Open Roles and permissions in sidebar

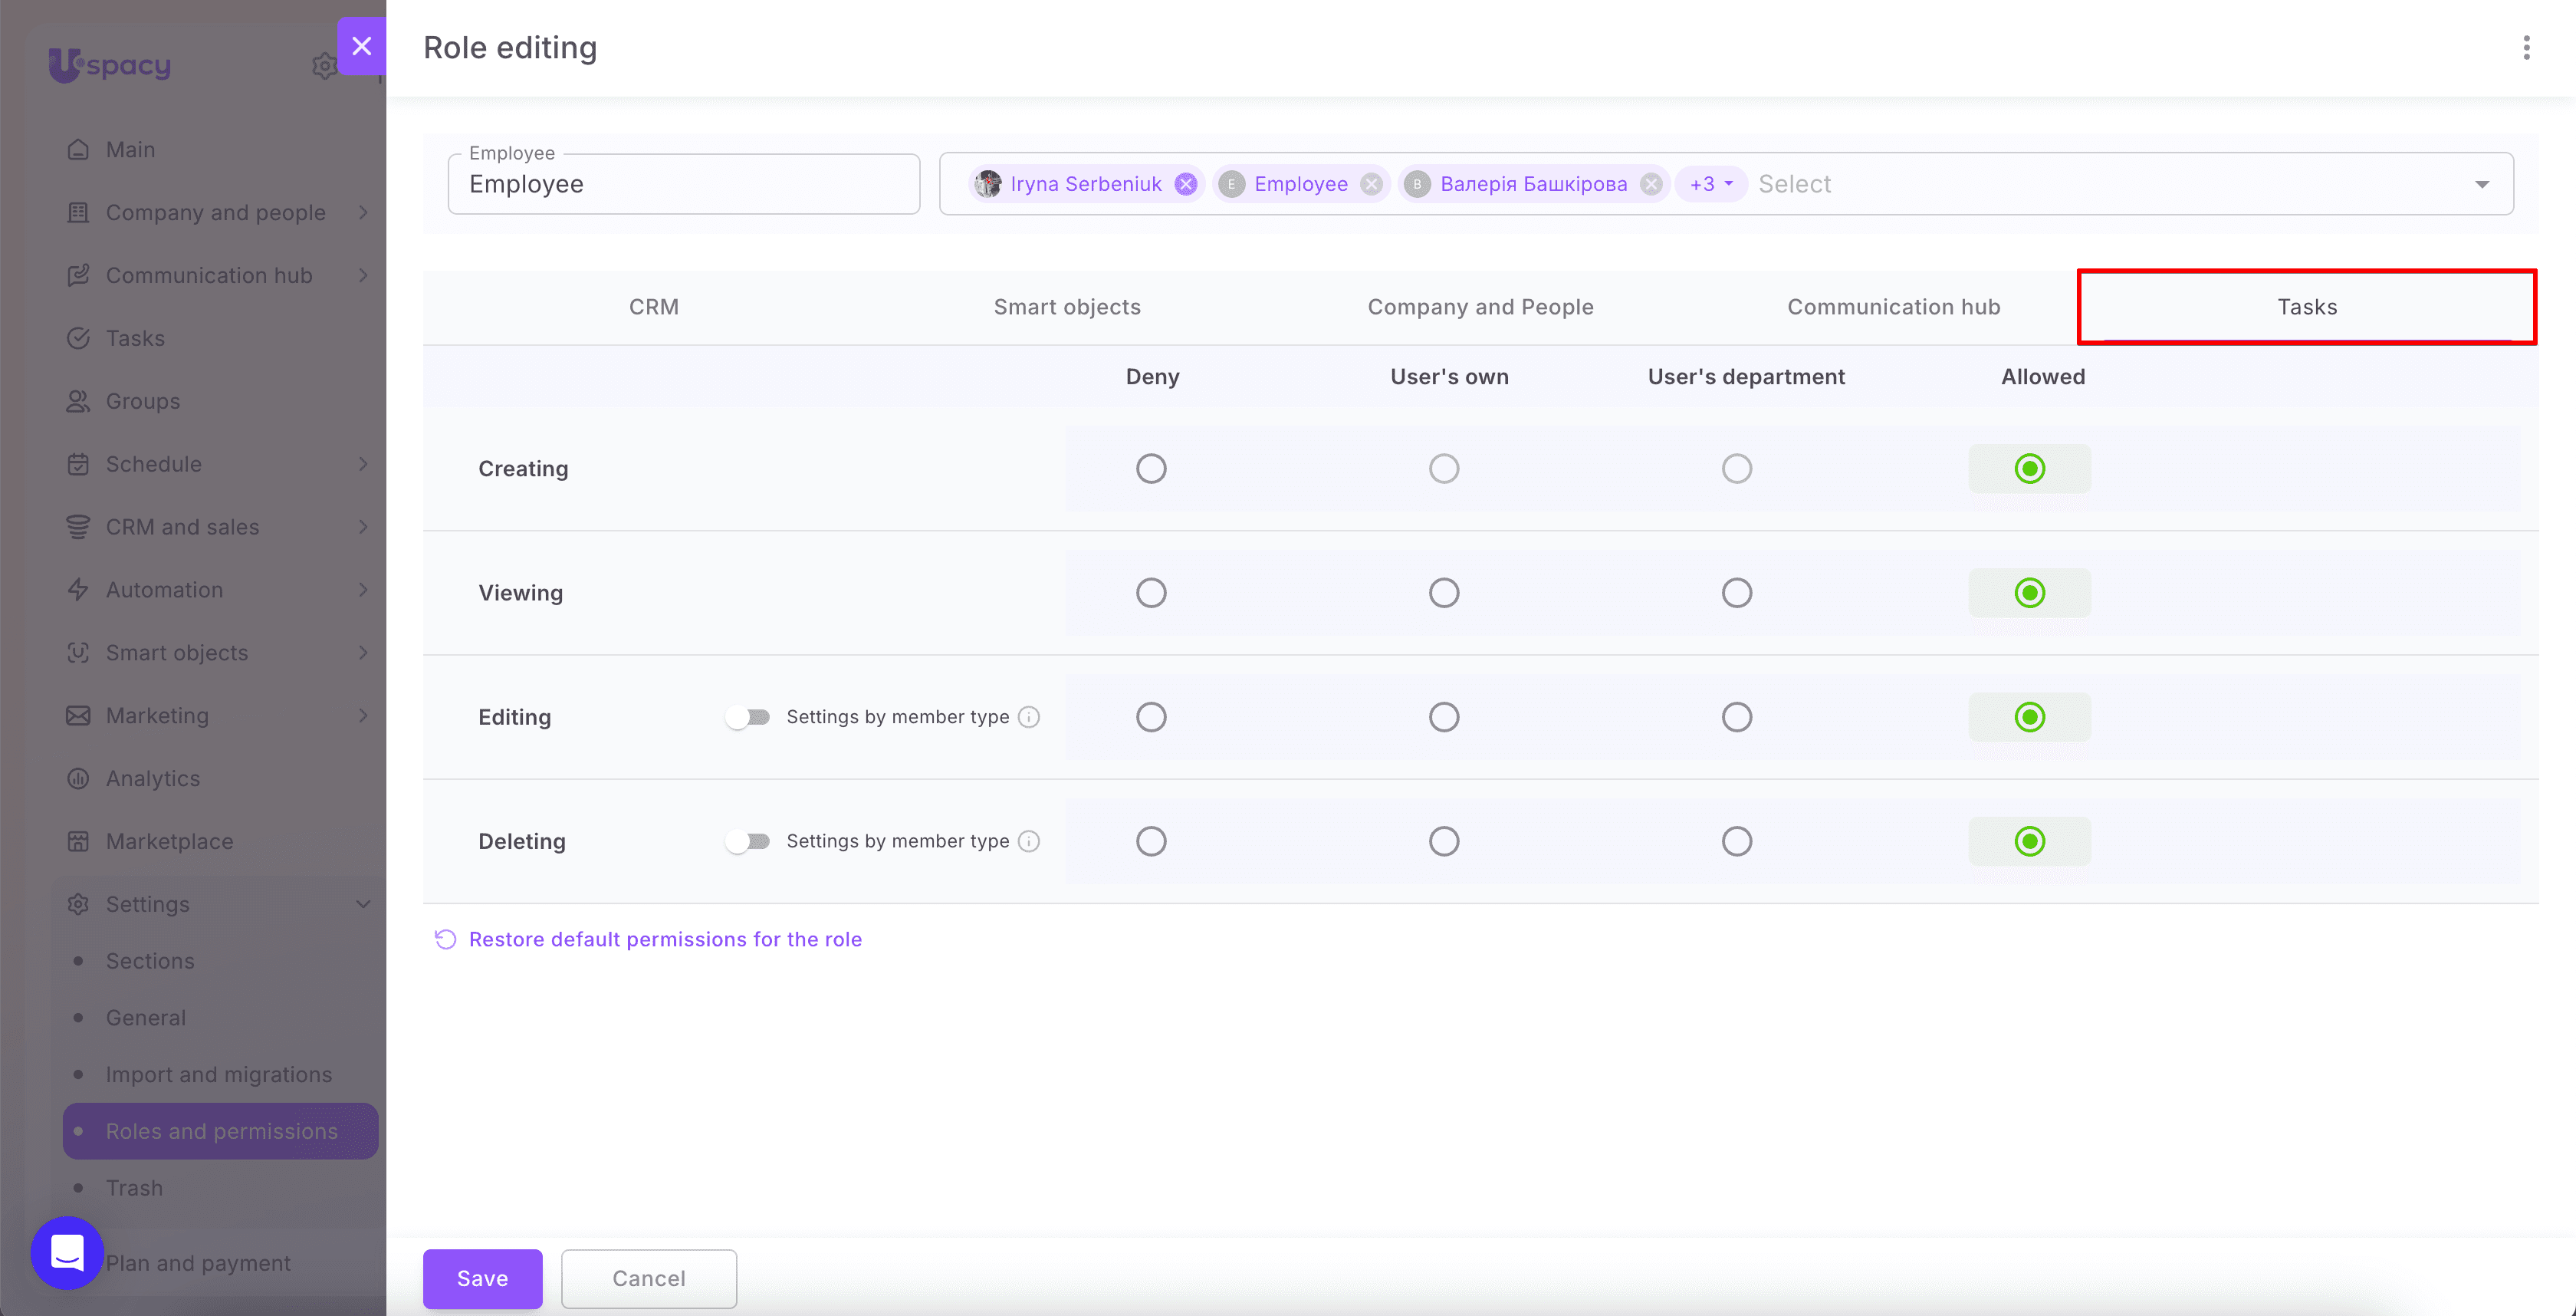coord(220,1131)
